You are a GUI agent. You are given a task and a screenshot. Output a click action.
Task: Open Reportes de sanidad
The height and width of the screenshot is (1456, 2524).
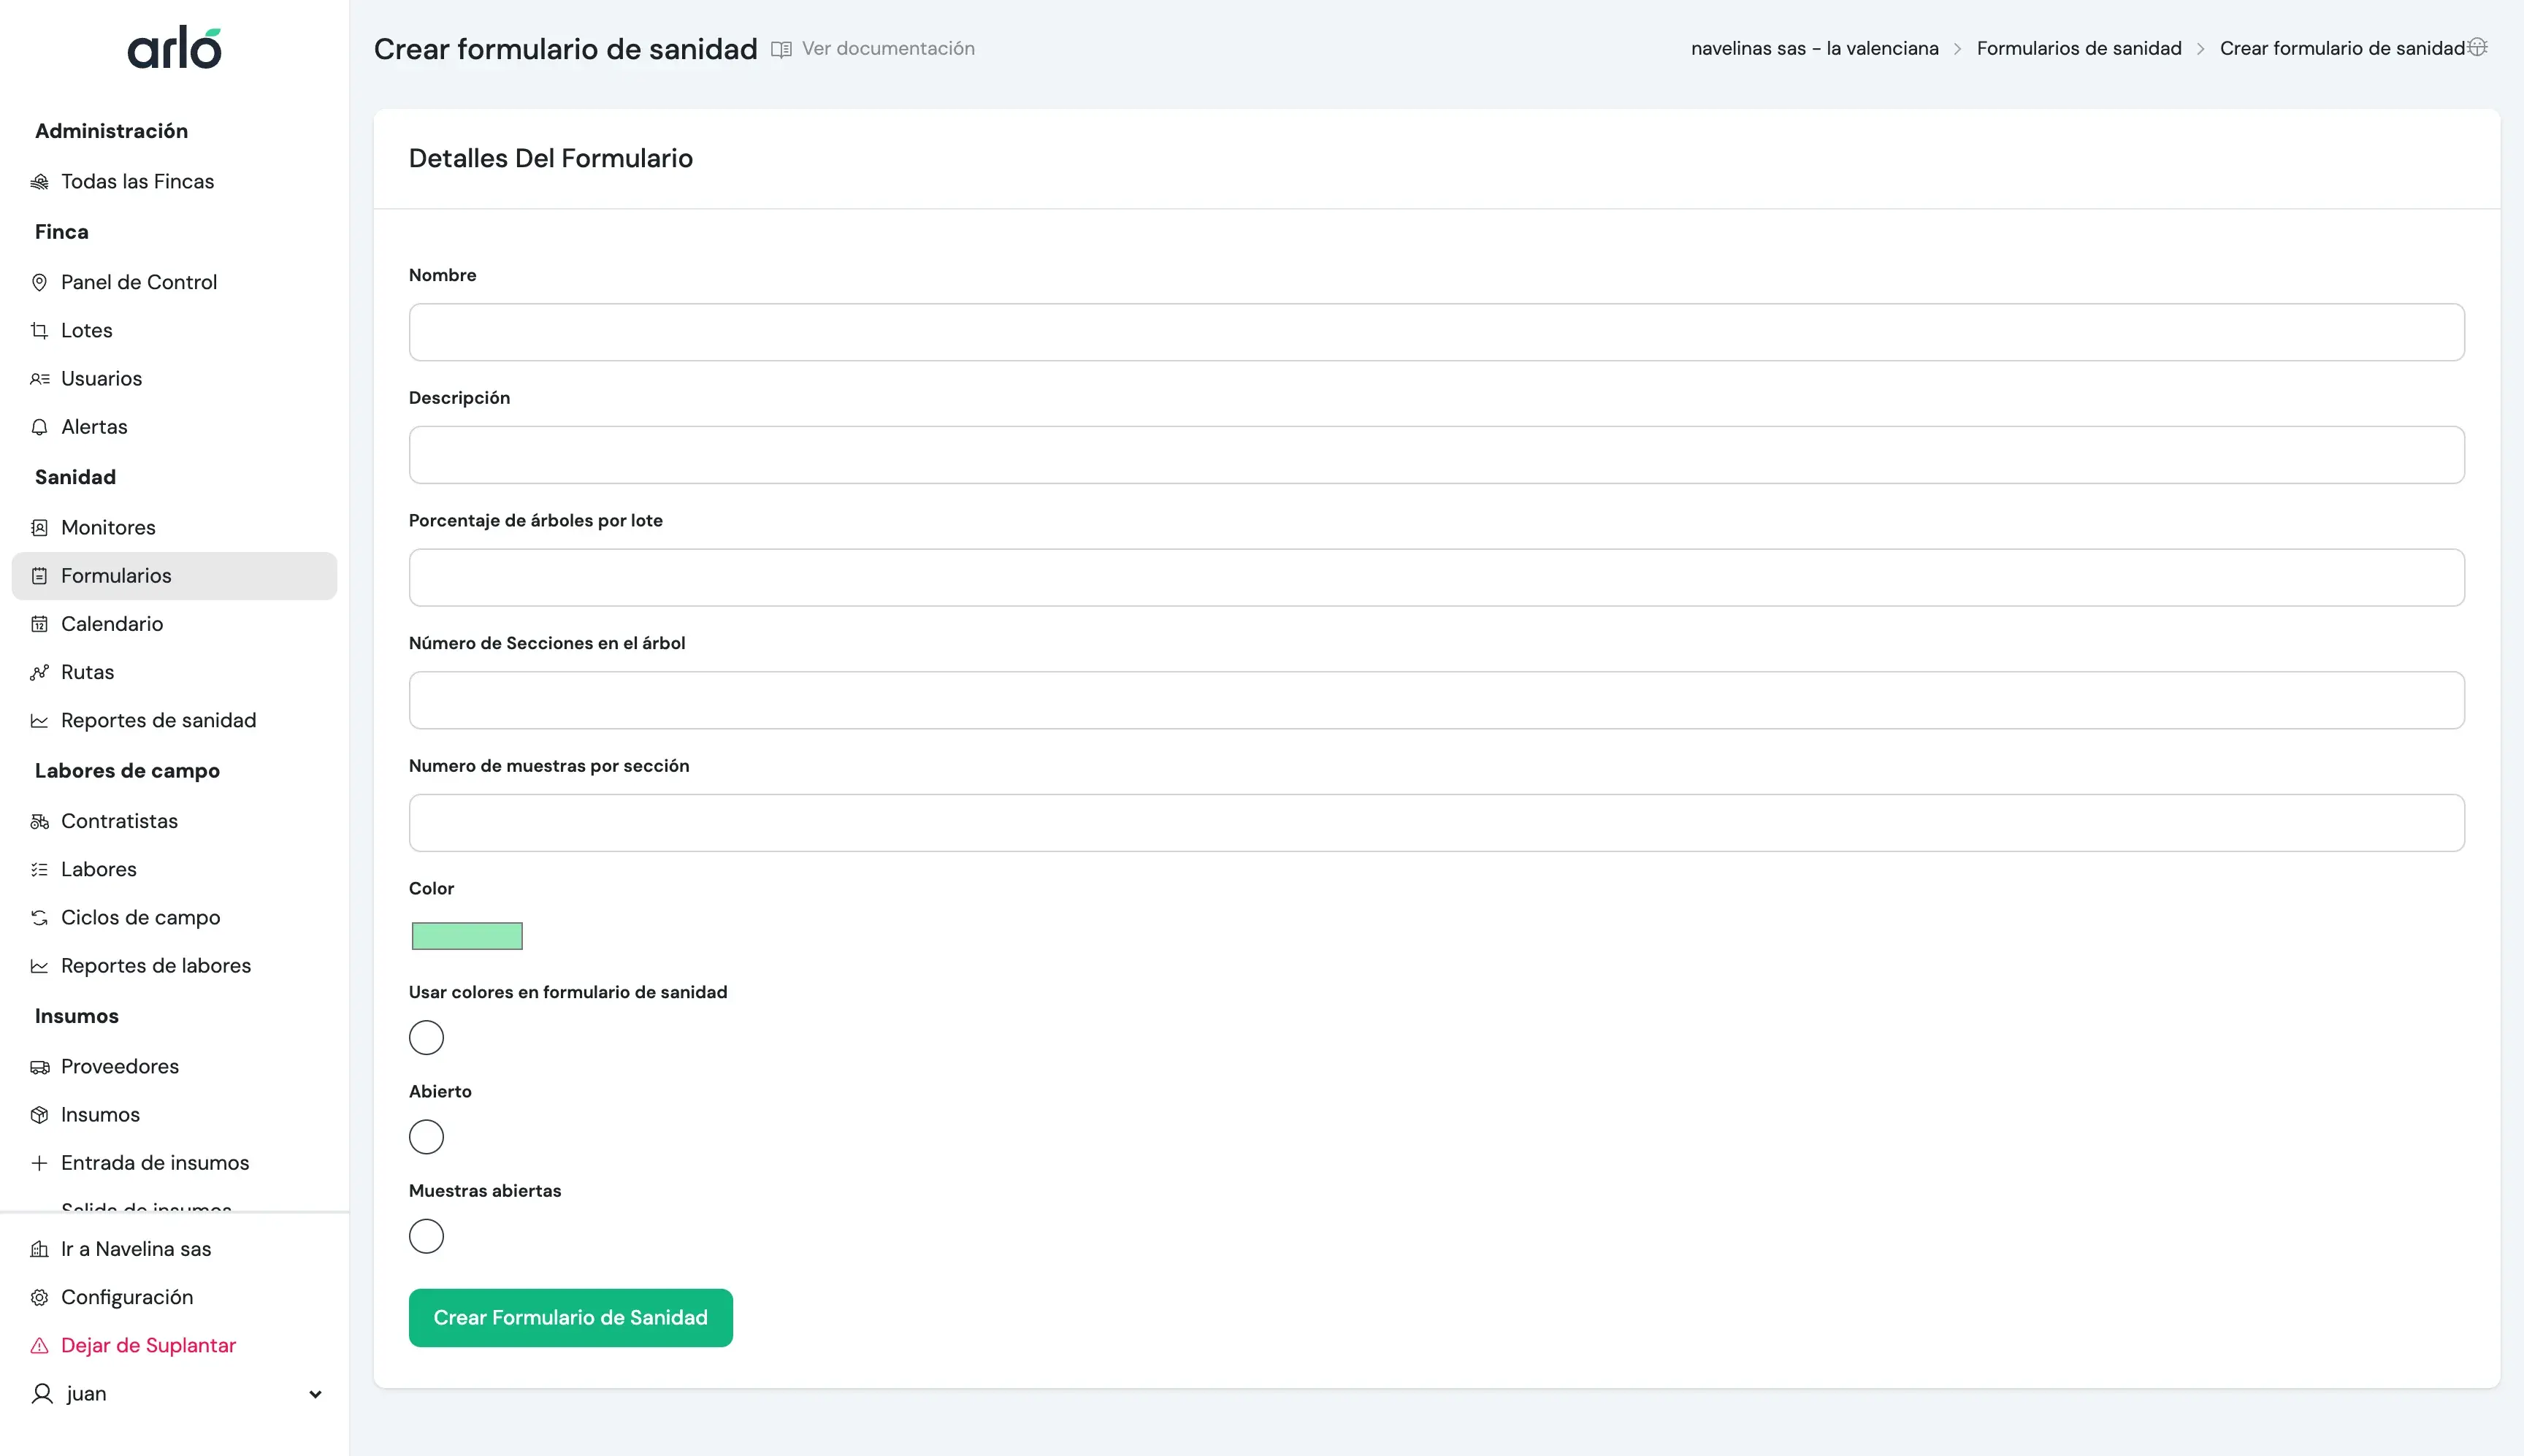click(158, 719)
